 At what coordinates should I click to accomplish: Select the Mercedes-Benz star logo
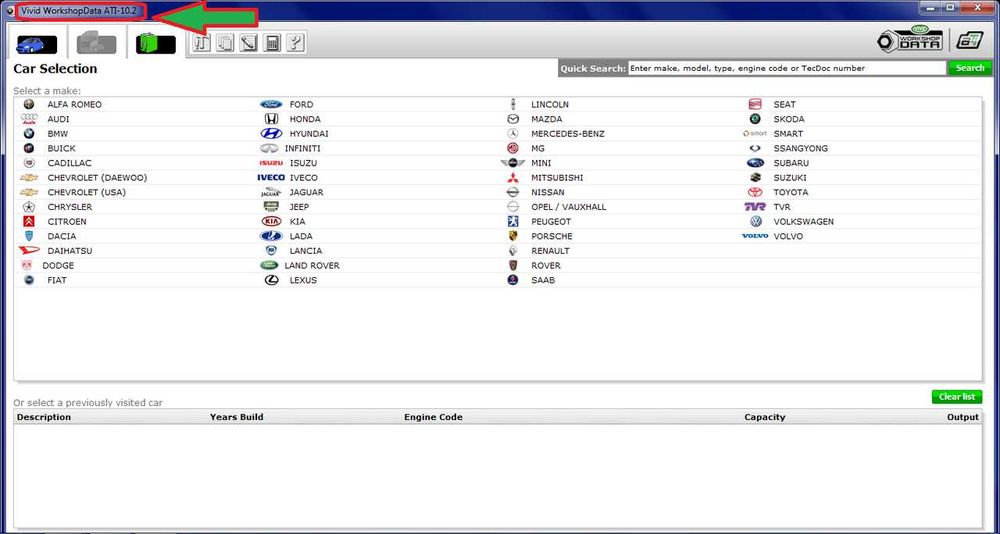click(x=513, y=133)
